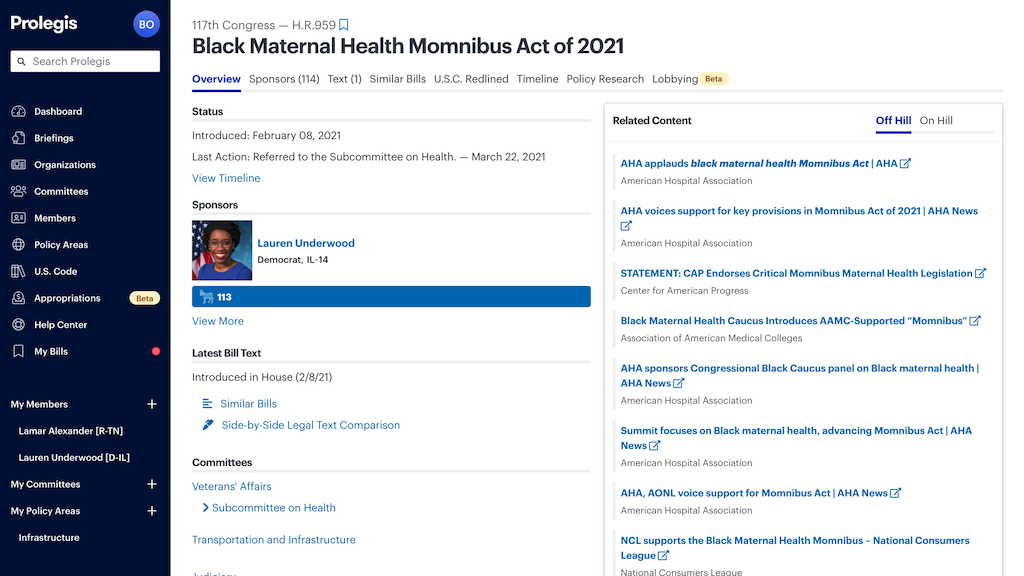Add a member with My Members plus
Screen dimensions: 1024x576
coord(152,404)
